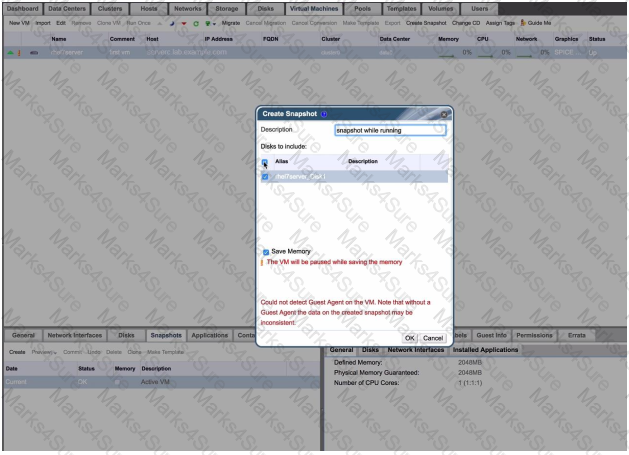Confirm snapshot with OK button
The width and height of the screenshot is (629, 455).
click(409, 338)
